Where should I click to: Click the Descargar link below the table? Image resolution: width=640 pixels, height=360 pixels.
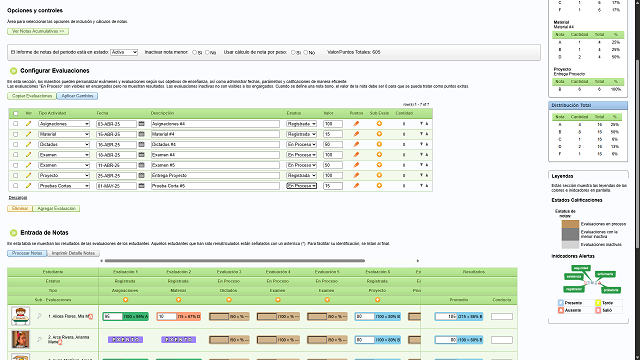pyautogui.click(x=18, y=198)
